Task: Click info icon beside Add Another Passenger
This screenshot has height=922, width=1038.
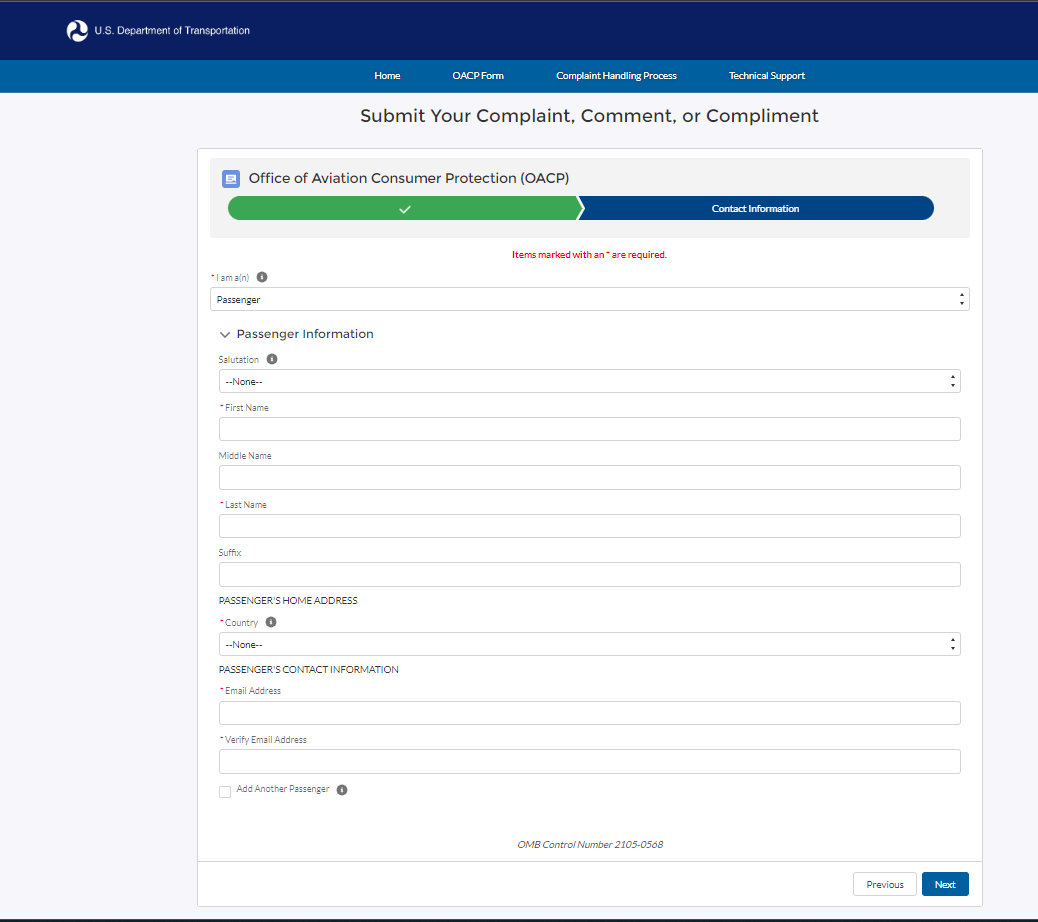Action: (342, 790)
